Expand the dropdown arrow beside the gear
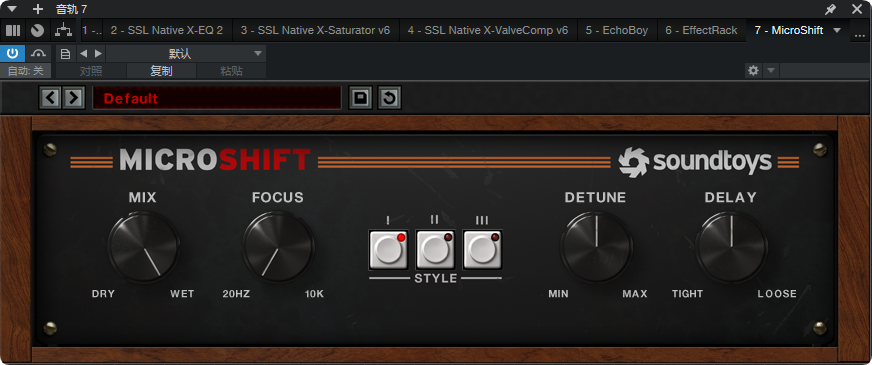 [x=771, y=70]
